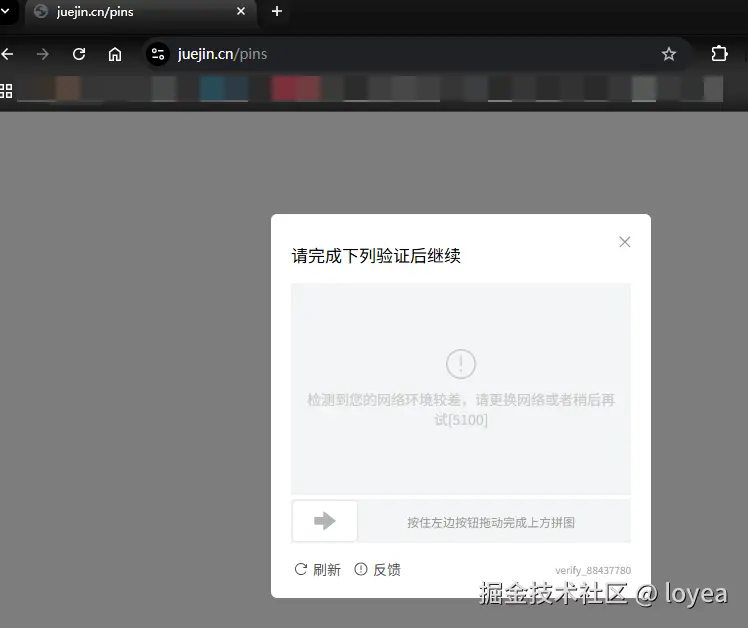Open the apps grid in bookmarks bar
Image resolution: width=748 pixels, height=628 pixels.
[x=6, y=91]
